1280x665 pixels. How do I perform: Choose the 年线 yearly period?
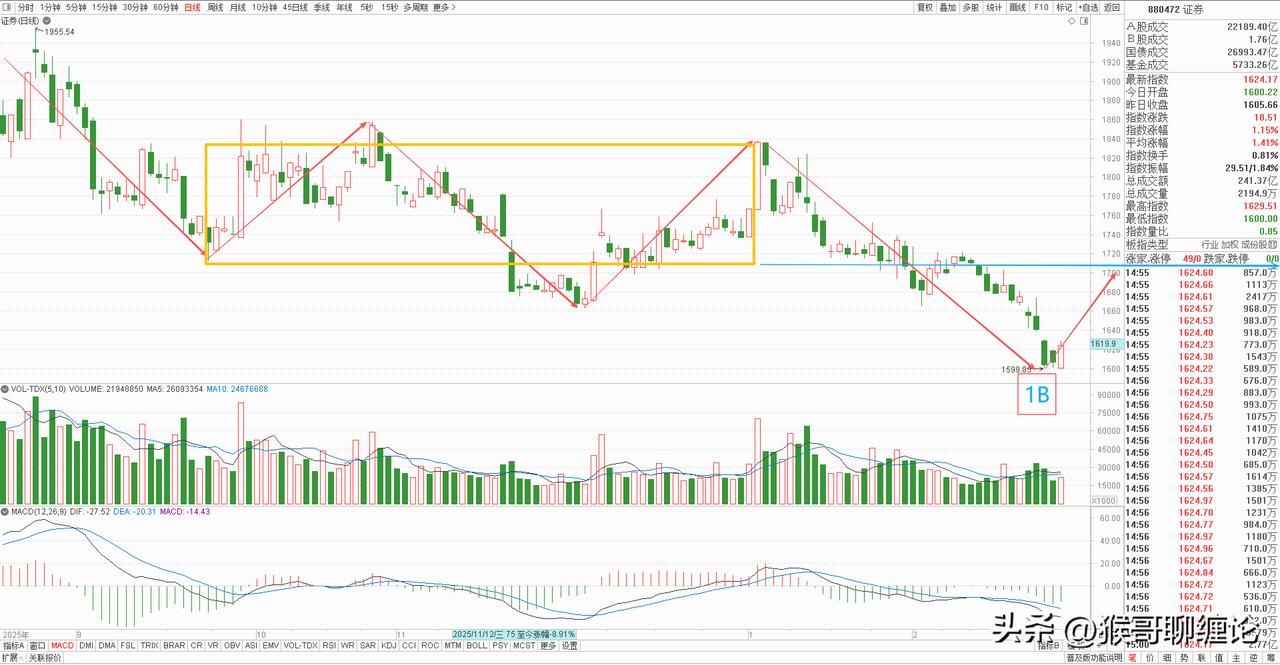point(344,6)
